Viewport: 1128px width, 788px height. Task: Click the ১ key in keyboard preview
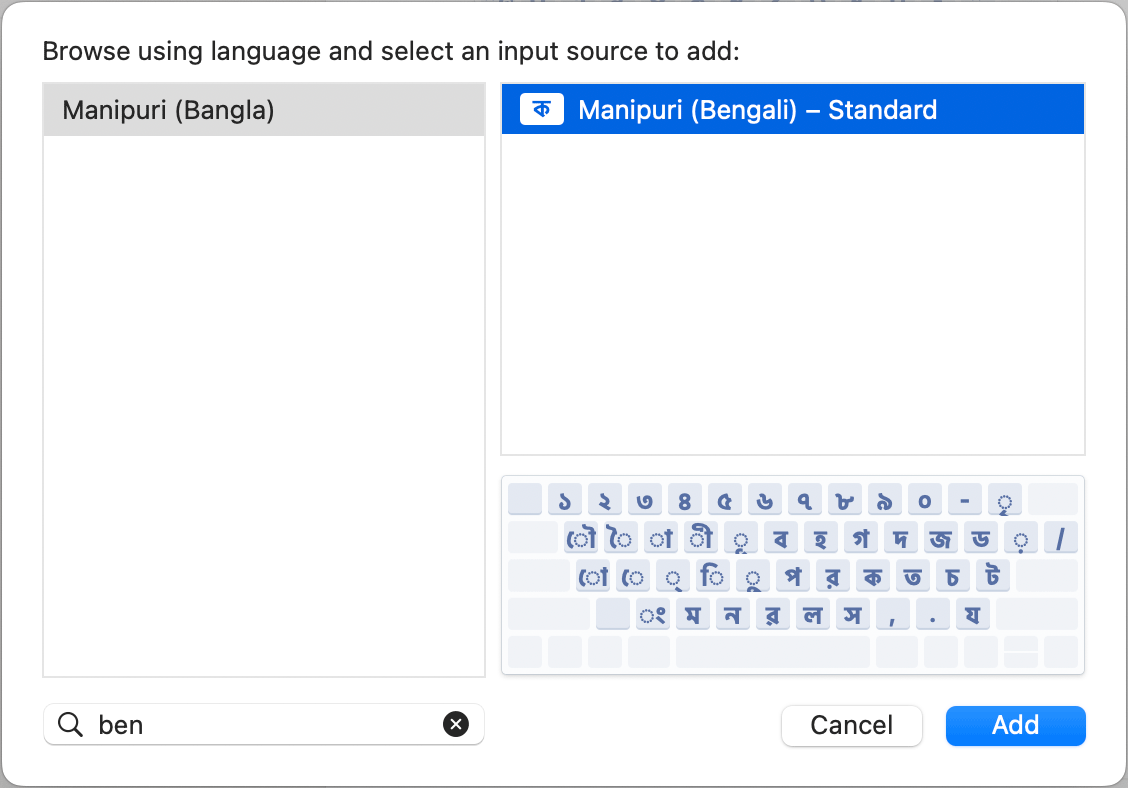pyautogui.click(x=565, y=499)
